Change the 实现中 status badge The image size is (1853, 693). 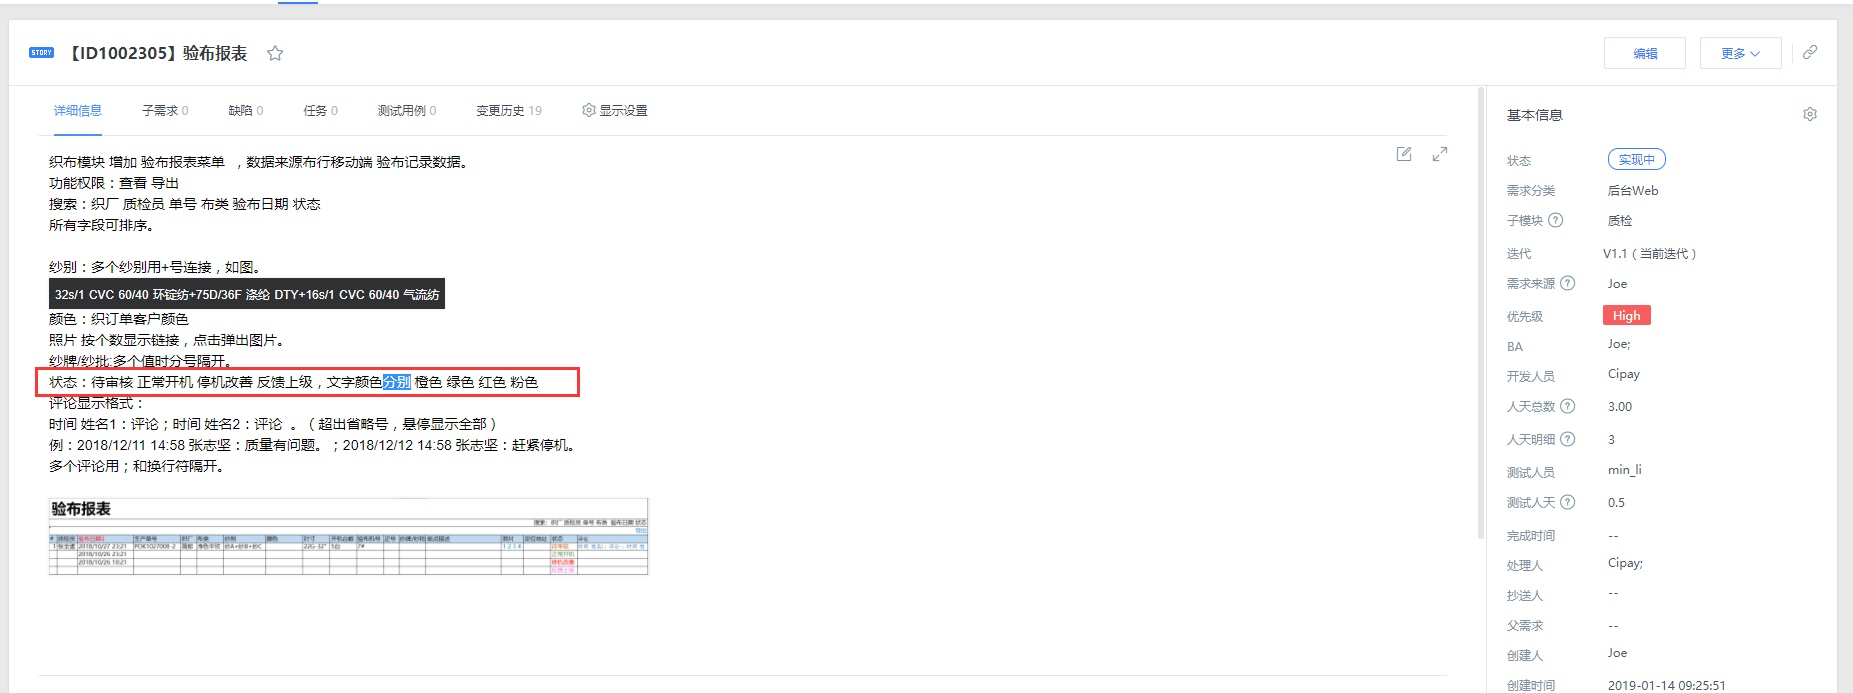point(1636,159)
